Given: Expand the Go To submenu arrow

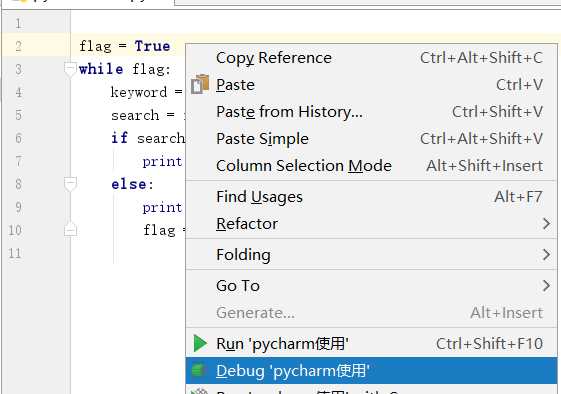Looking at the screenshot, I should (546, 286).
